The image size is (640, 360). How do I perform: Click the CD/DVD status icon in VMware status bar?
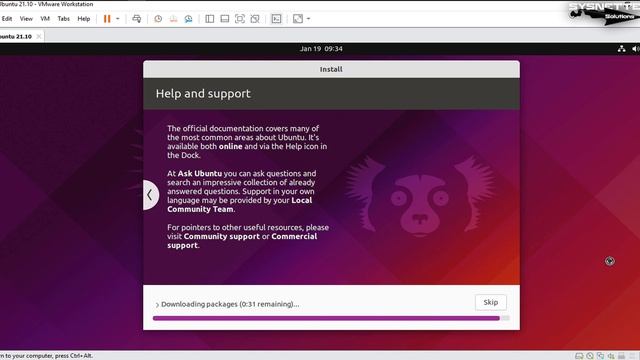click(590, 356)
